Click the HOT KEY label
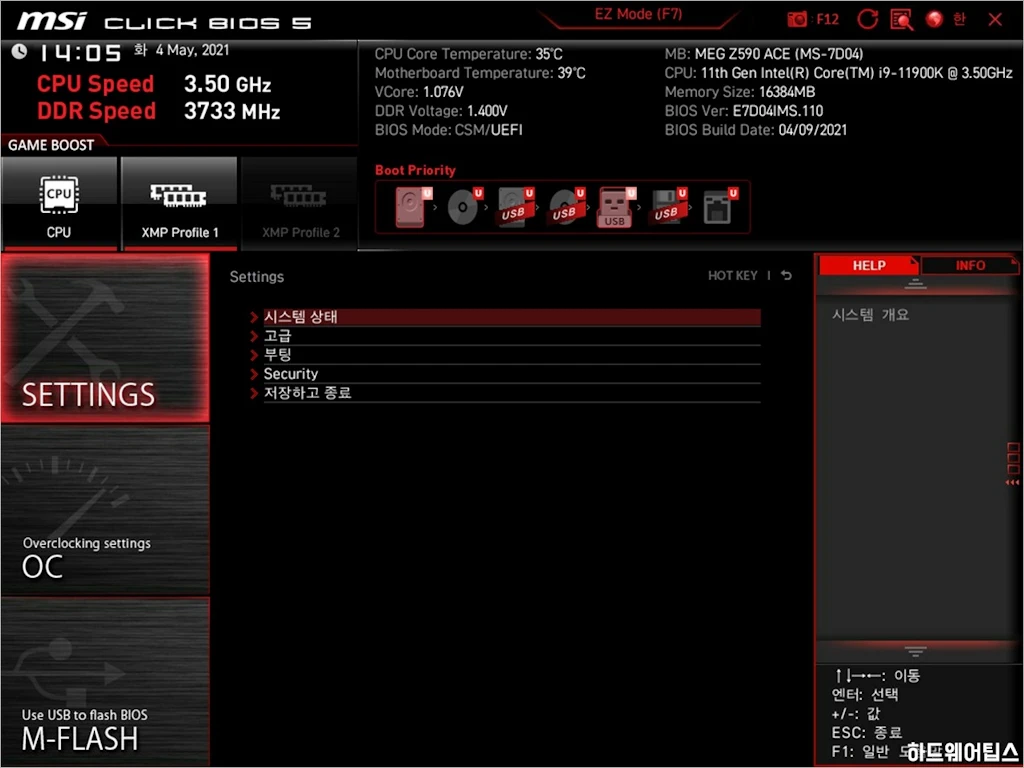Viewport: 1024px width, 768px height. coord(733,276)
